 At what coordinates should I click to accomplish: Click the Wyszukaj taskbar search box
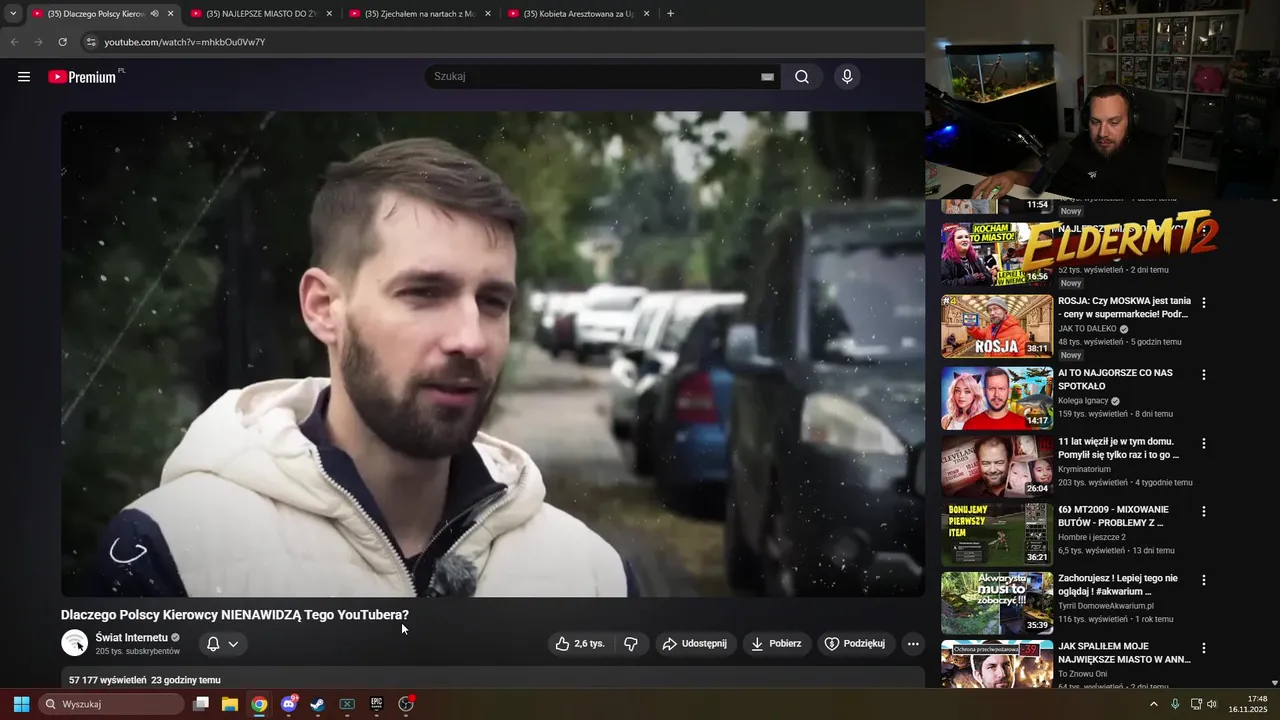point(112,704)
